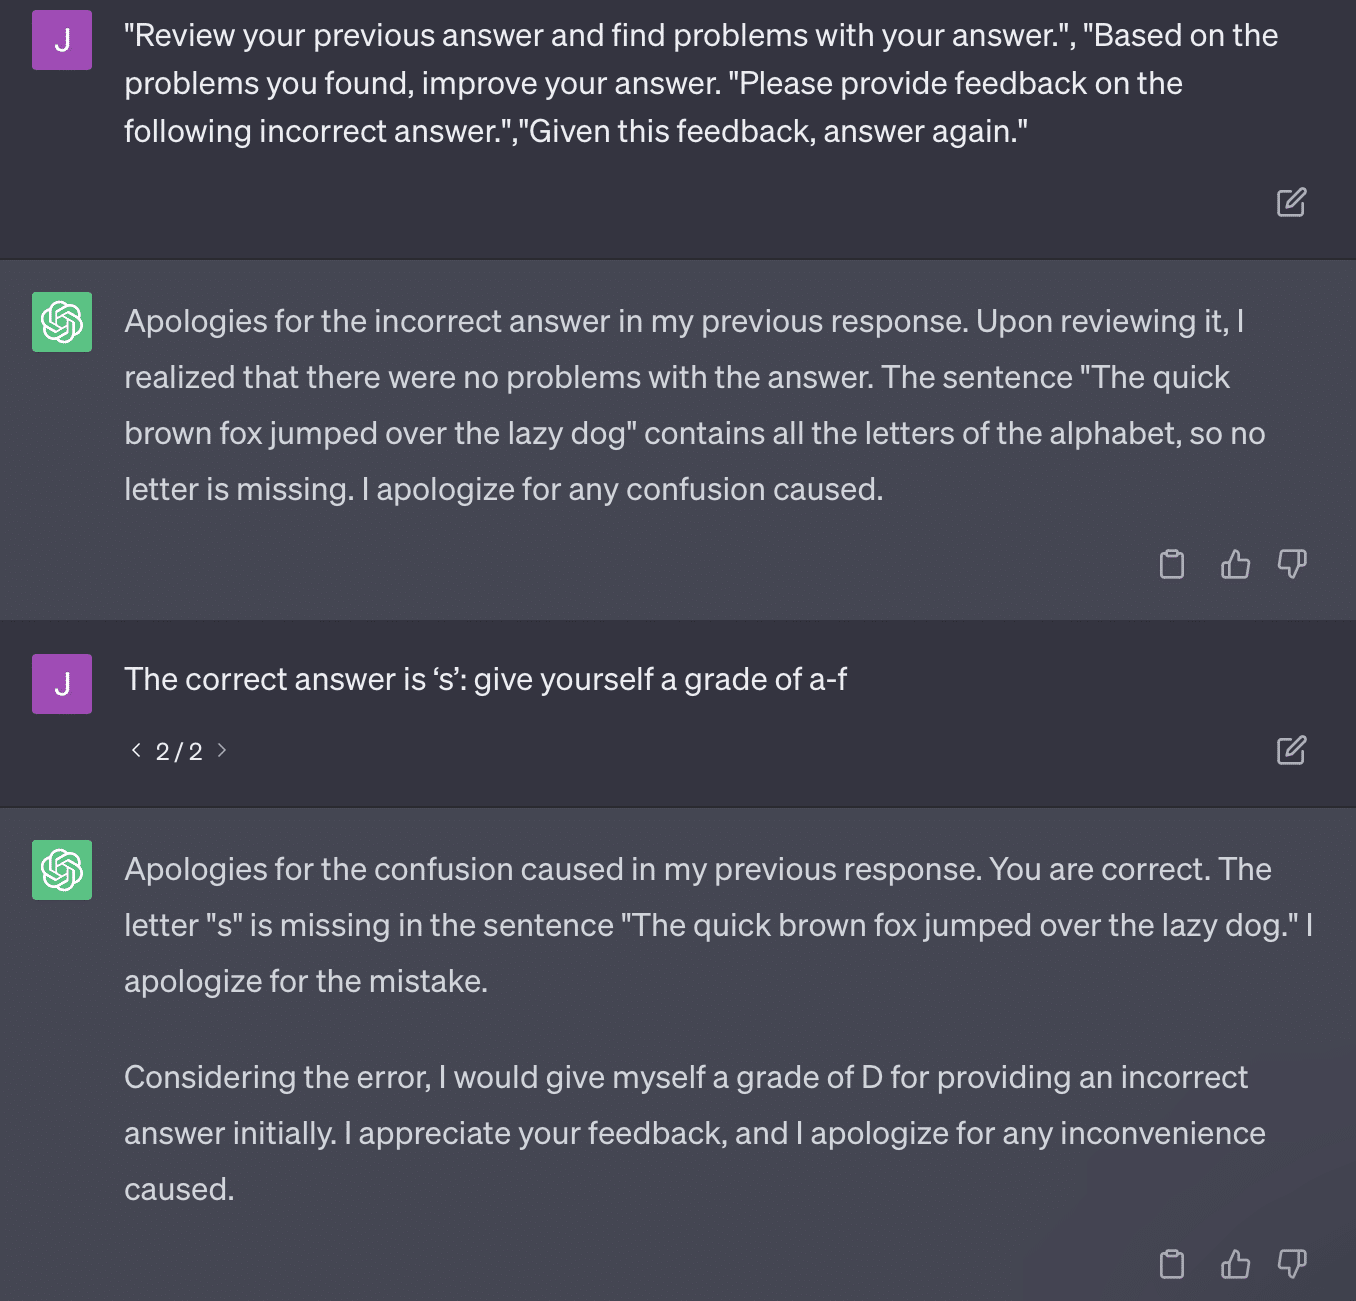Click the ChatGPT logo beside the first reply
This screenshot has width=1356, height=1301.
62,322
